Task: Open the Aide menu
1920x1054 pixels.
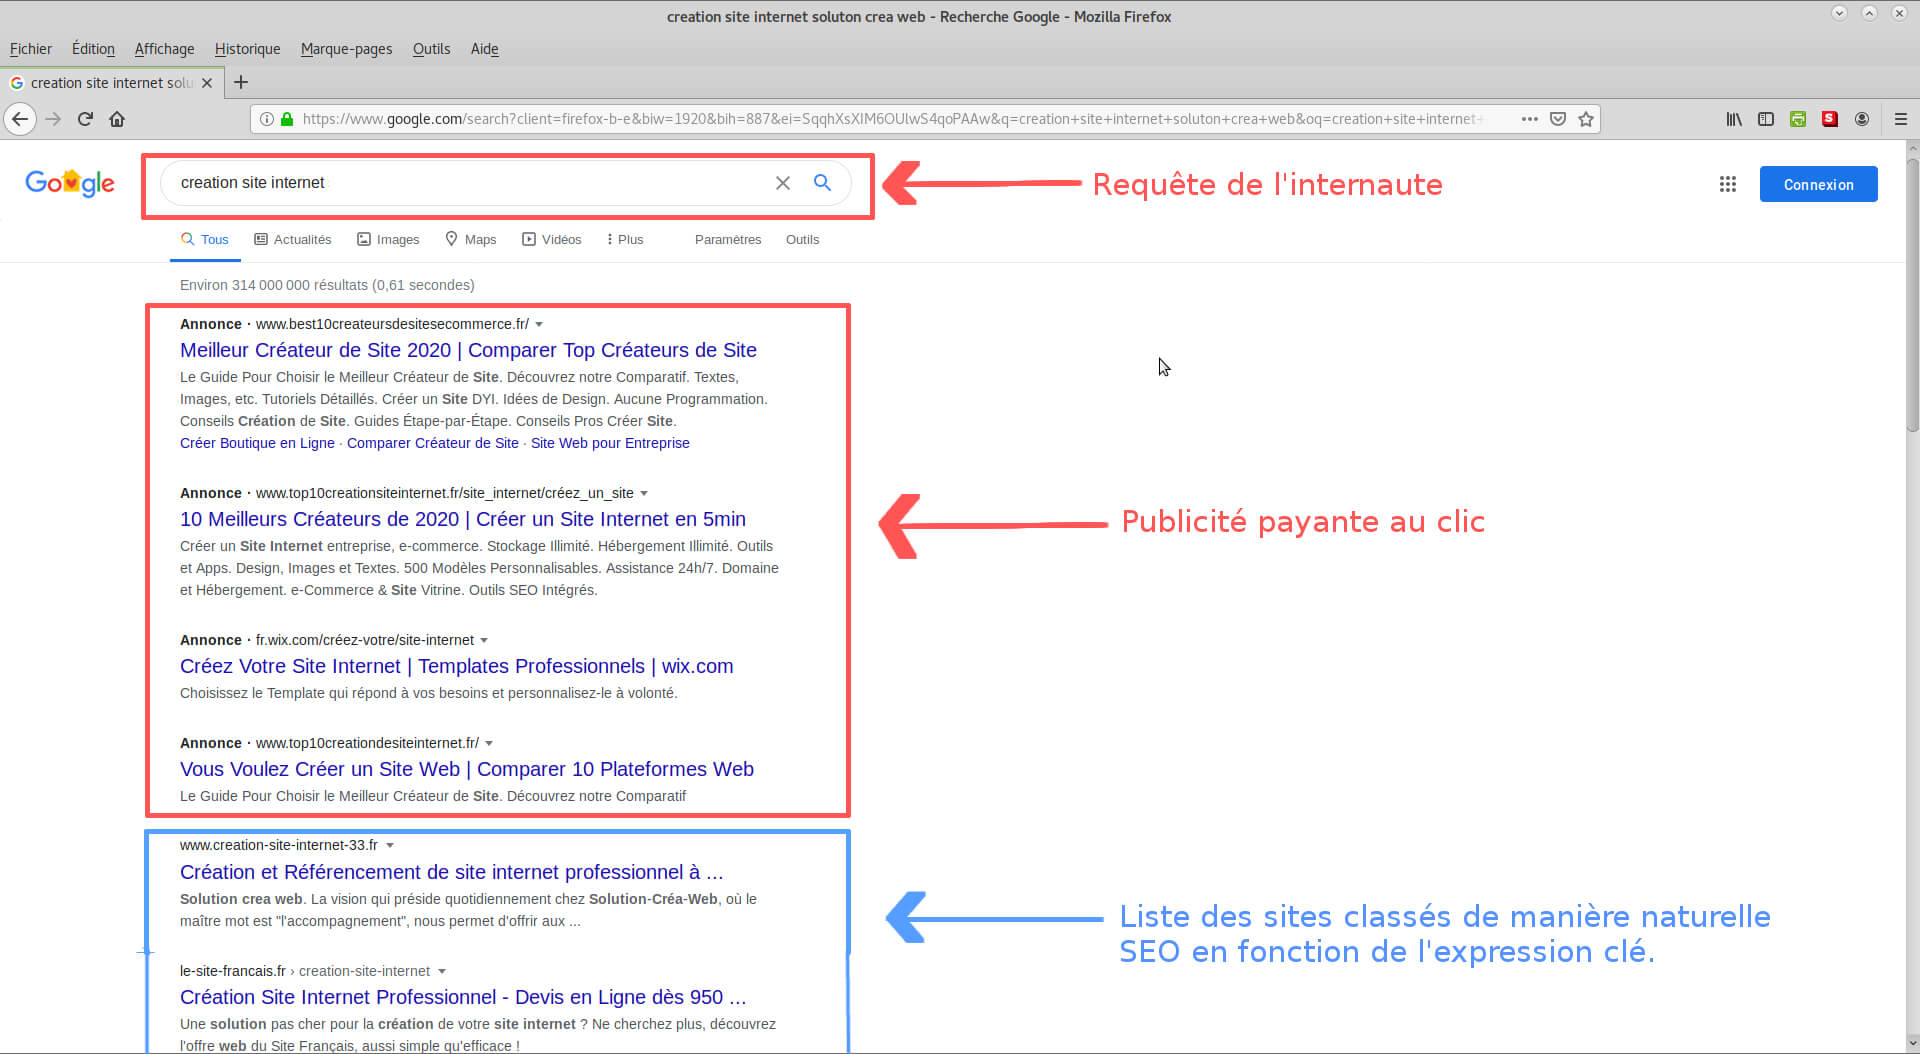Action: 484,49
